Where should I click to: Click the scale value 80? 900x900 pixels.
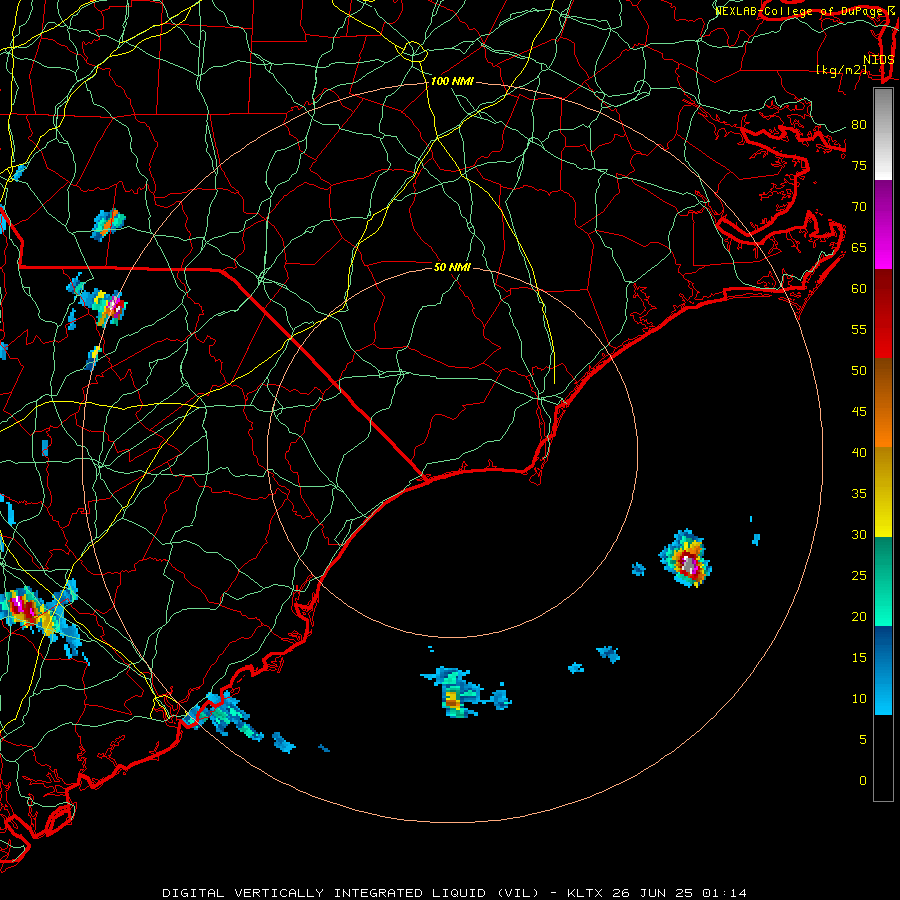click(859, 125)
